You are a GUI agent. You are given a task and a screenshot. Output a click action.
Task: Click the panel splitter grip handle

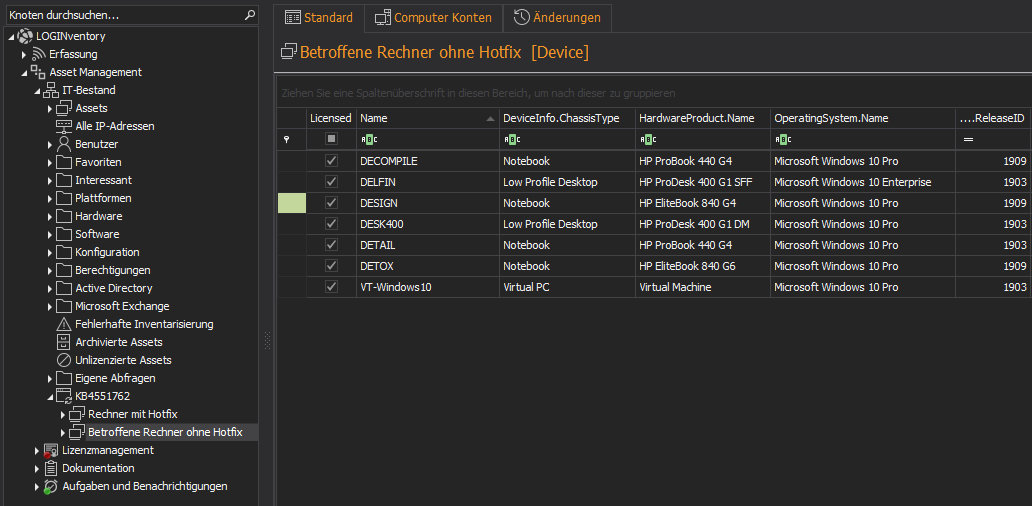(x=267, y=340)
